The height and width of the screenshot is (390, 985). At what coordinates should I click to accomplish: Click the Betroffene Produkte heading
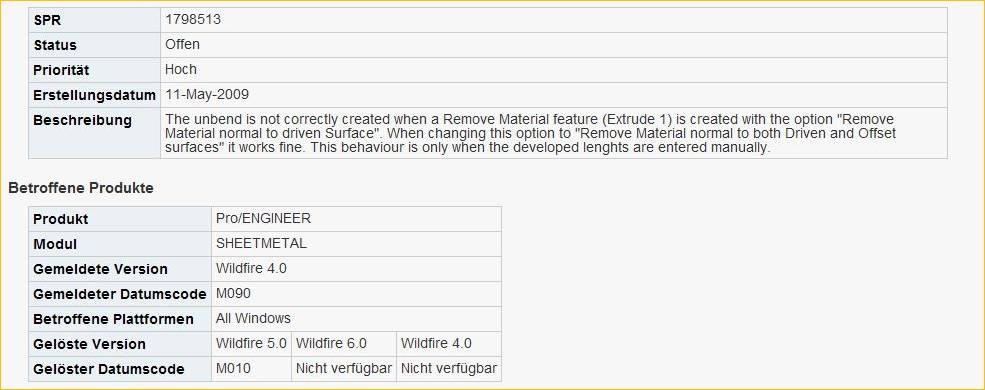pos(81,188)
